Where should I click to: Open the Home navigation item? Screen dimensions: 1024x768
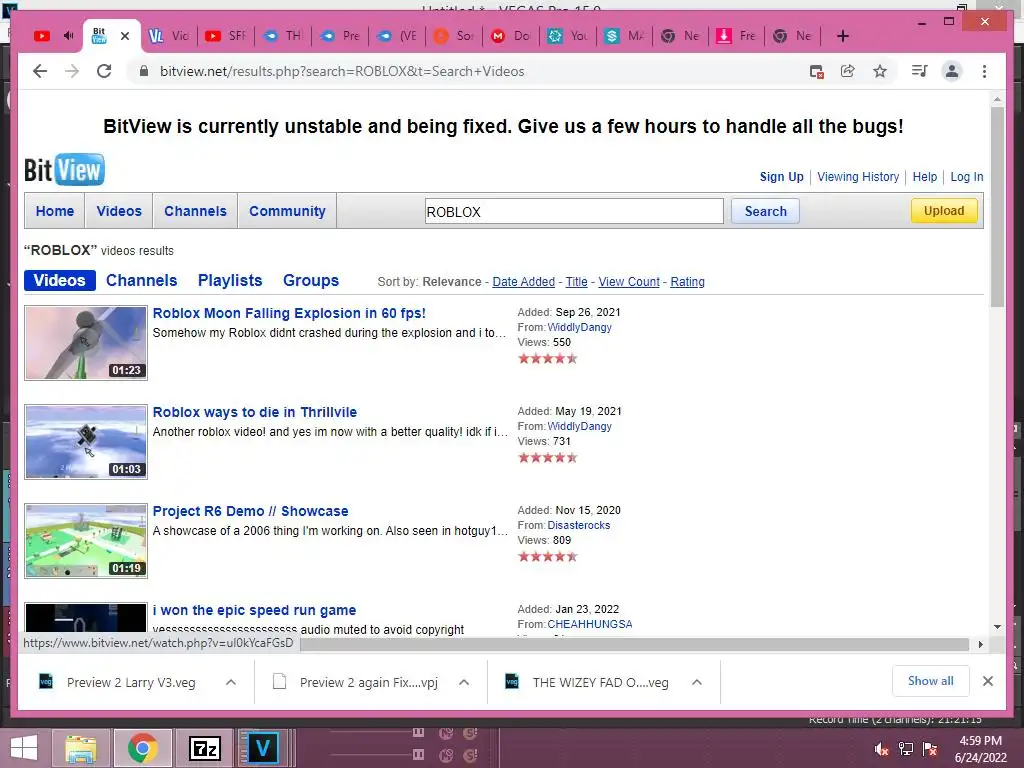click(x=55, y=211)
